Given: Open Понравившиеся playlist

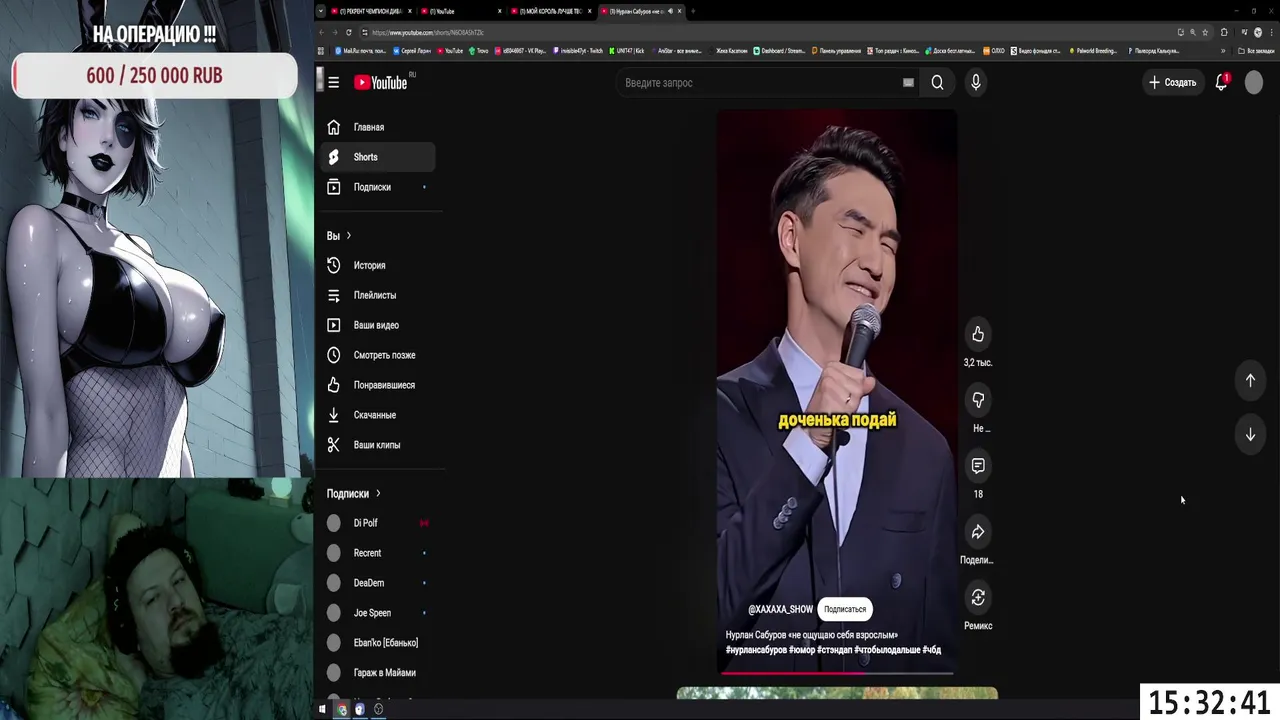Looking at the screenshot, I should pos(378,385).
